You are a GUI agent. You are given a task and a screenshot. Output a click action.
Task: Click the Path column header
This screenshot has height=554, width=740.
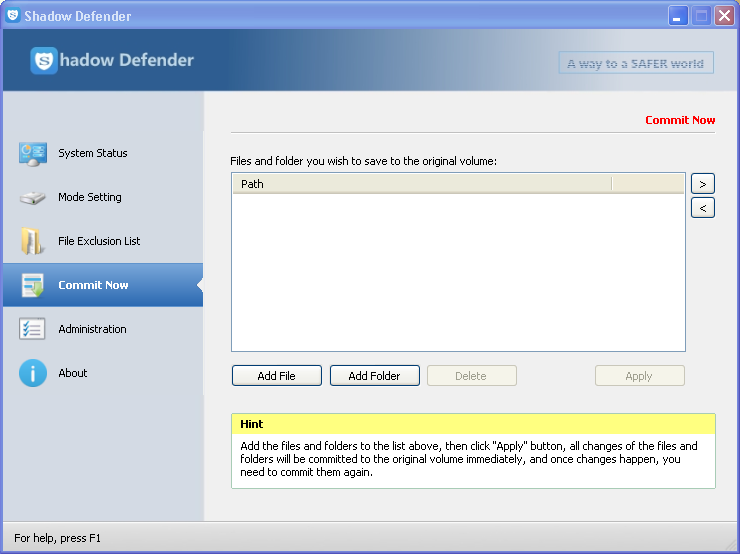[x=422, y=184]
